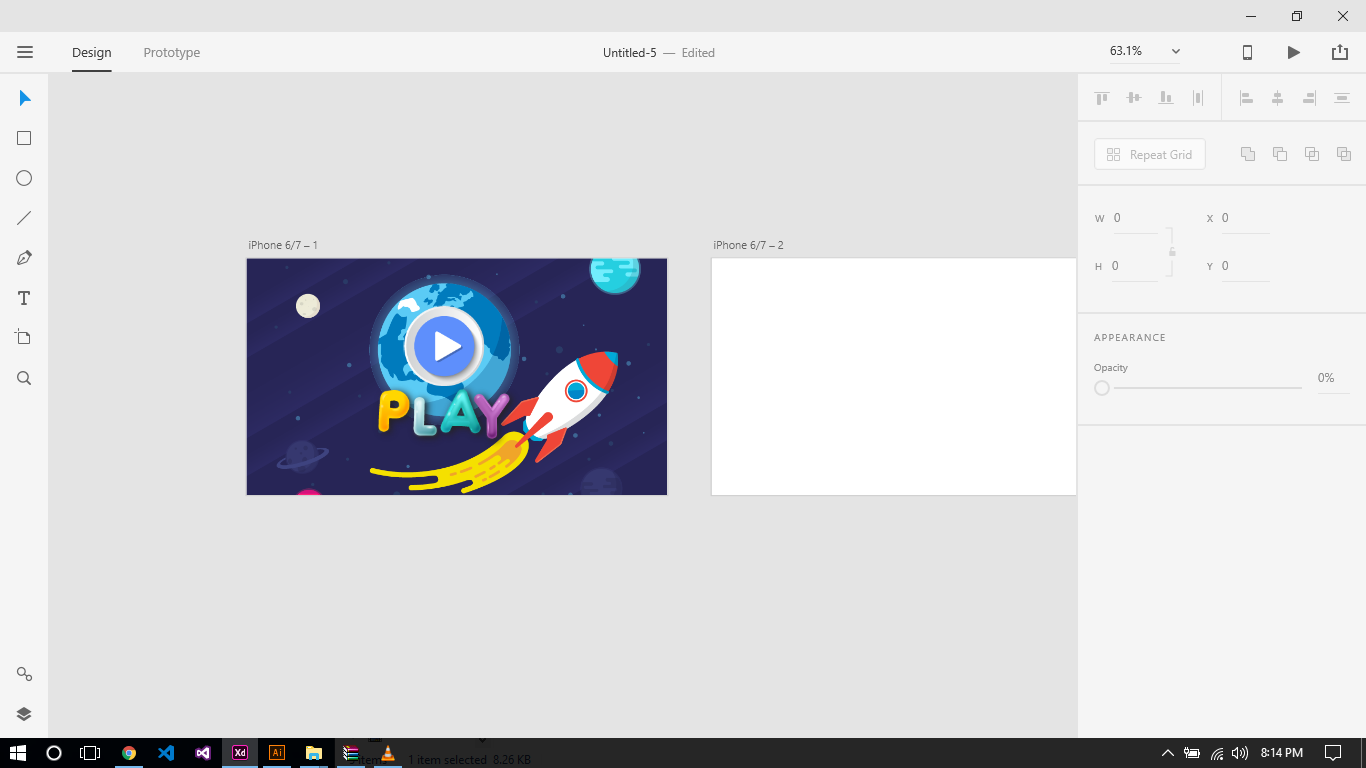Switch to the Prototype tab
1366x768 pixels.
pos(171,53)
